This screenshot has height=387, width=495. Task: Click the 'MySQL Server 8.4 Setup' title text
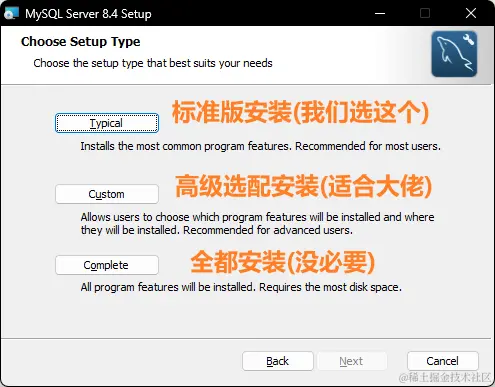(88, 14)
